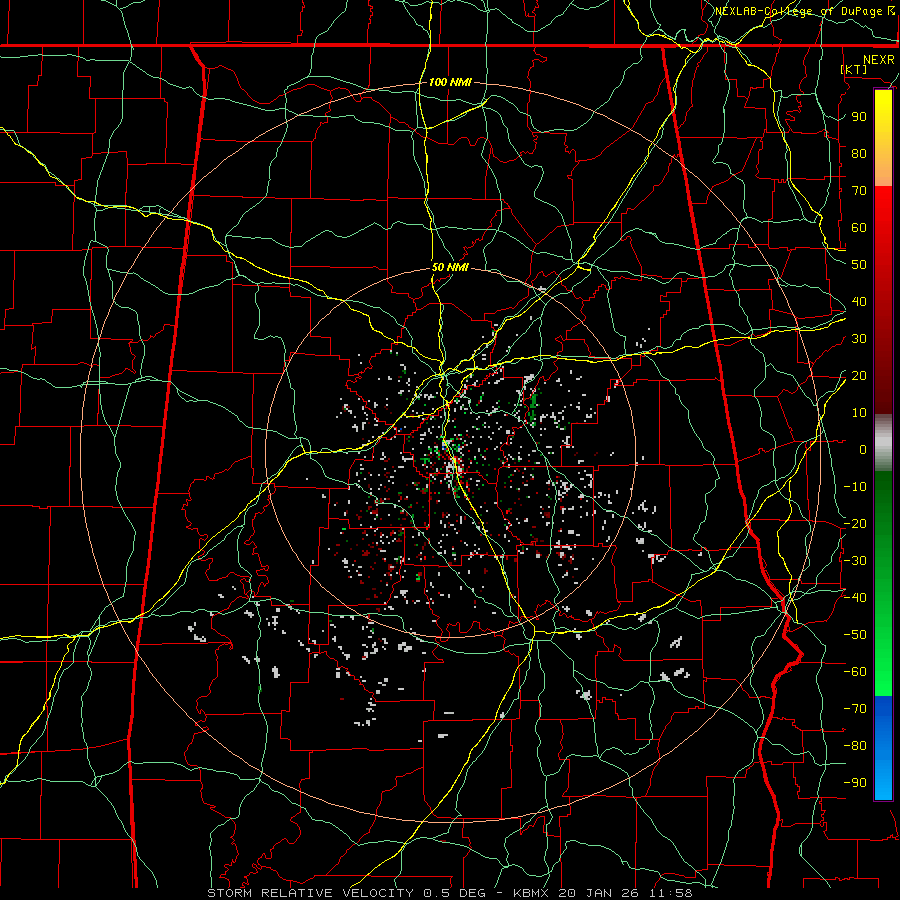Click the -60 value on velocity scale
Viewport: 900px width, 900px height.
pyautogui.click(x=855, y=672)
